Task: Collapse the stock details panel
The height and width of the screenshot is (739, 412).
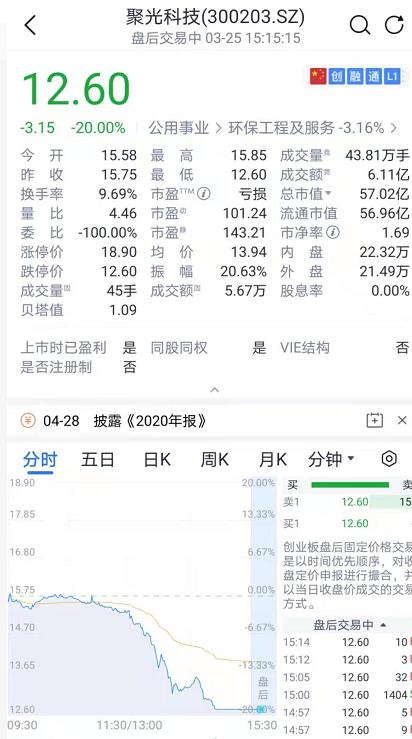Action: pos(214,390)
